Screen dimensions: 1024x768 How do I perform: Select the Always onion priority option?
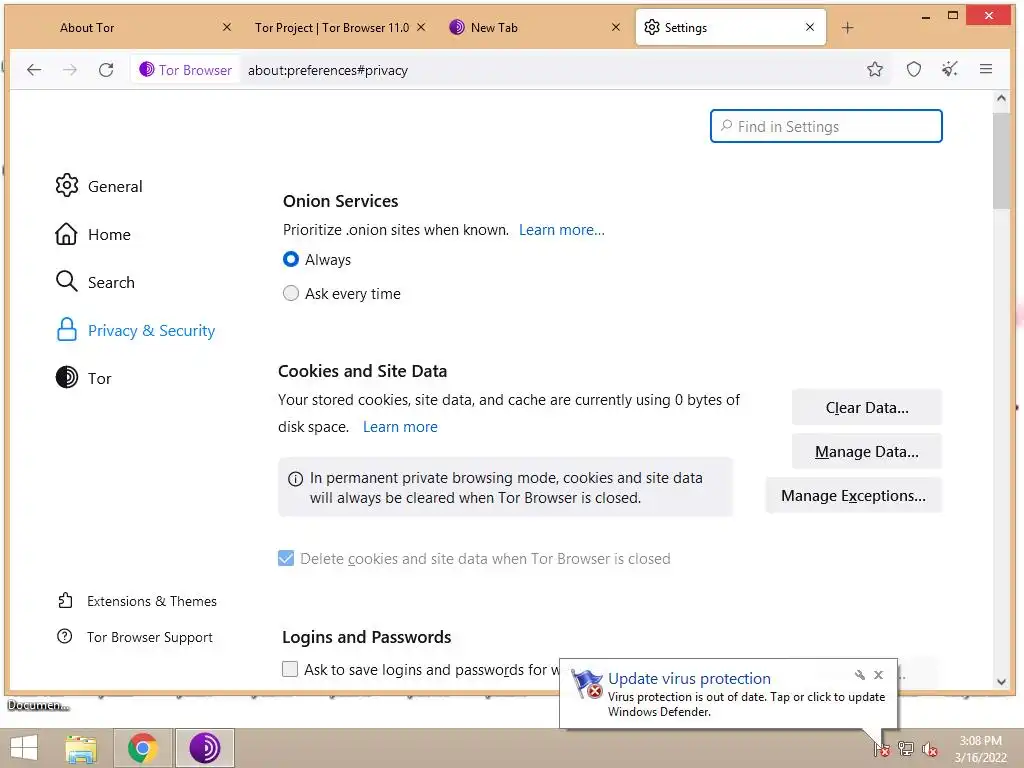coord(291,259)
